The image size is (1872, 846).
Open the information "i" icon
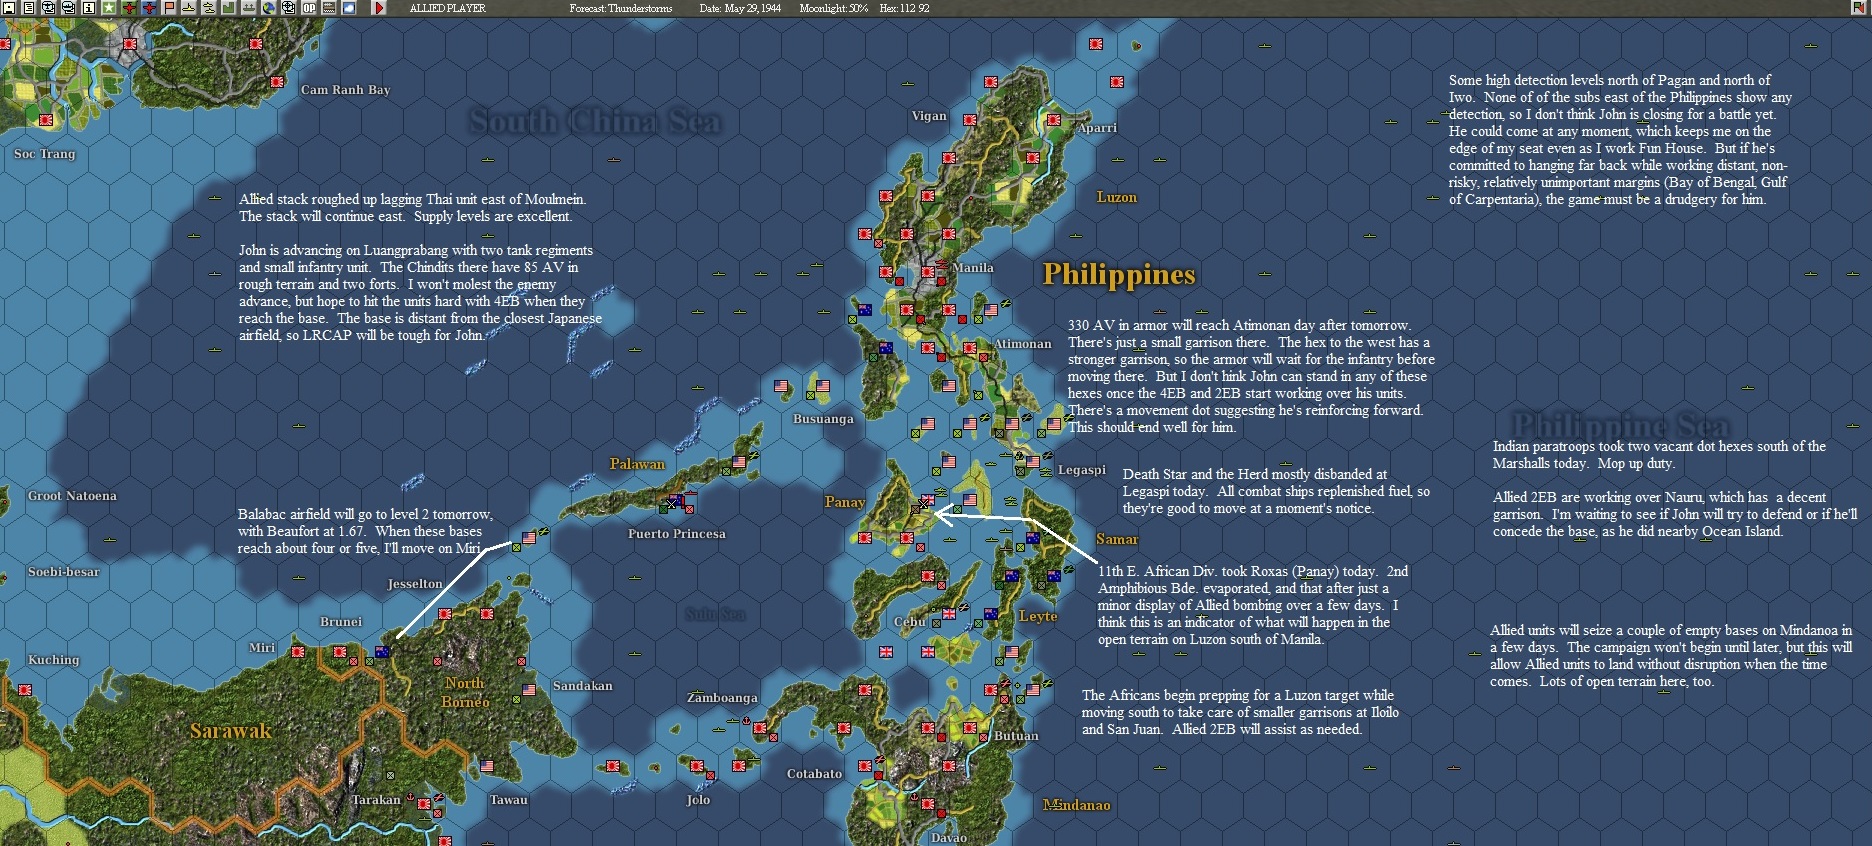pos(89,8)
